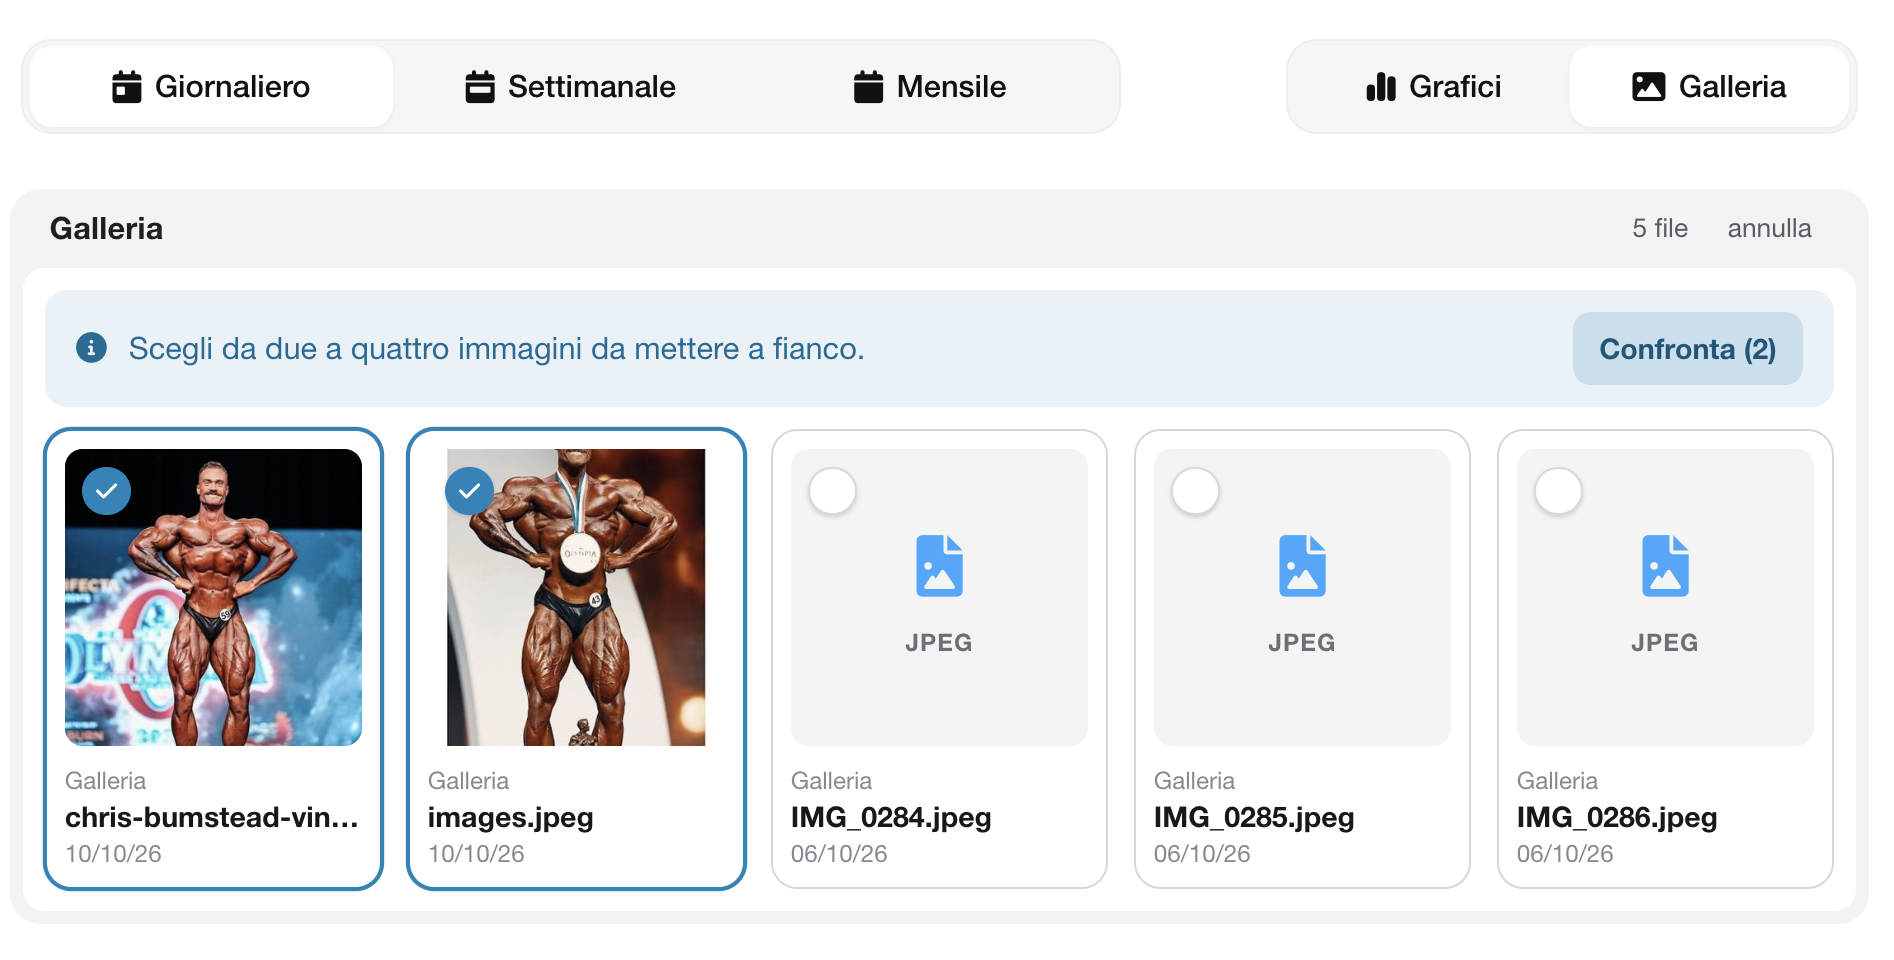Click the filename images.jpeg
Screen dimensions: 1894x960
coord(511,818)
